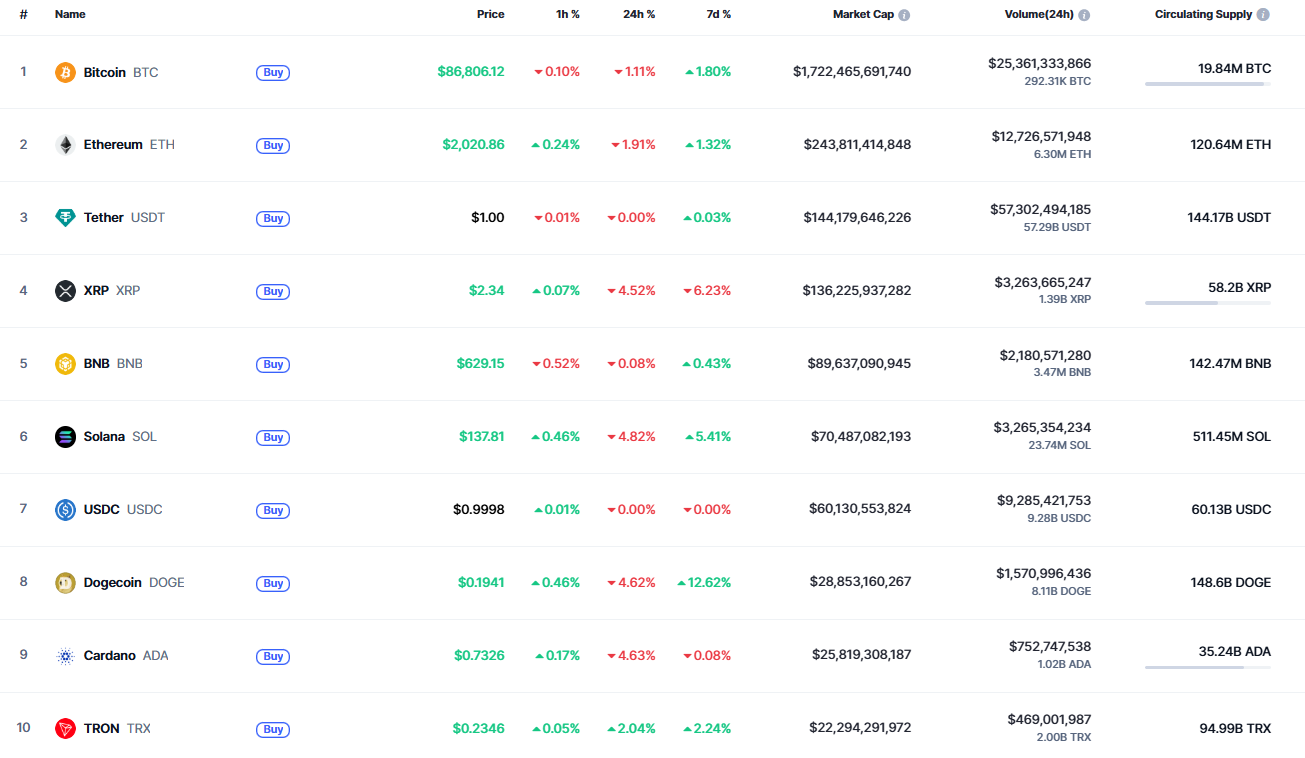Click the Buy button for USDC
1305x758 pixels.
[273, 511]
